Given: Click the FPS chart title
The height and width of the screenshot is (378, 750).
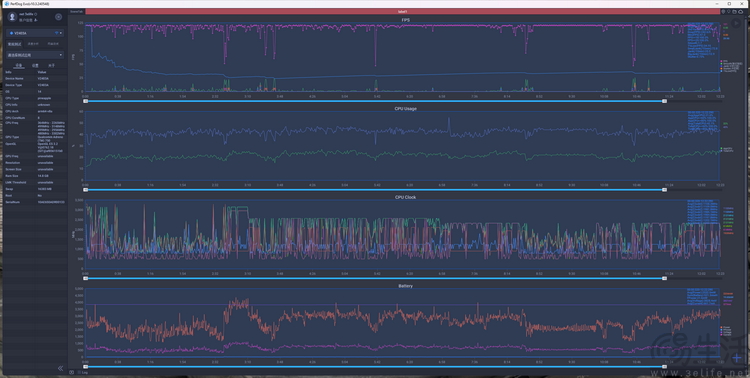Looking at the screenshot, I should (405, 20).
